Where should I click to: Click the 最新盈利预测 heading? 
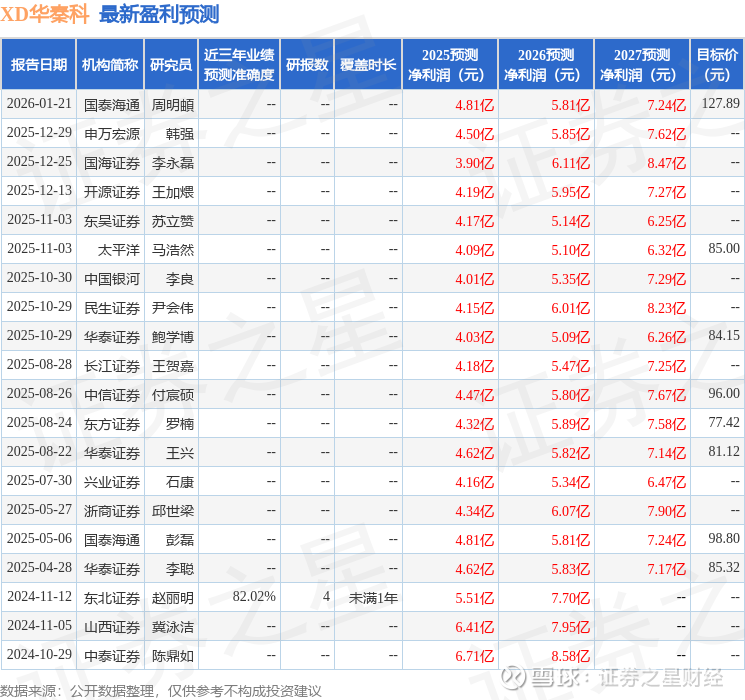[159, 14]
